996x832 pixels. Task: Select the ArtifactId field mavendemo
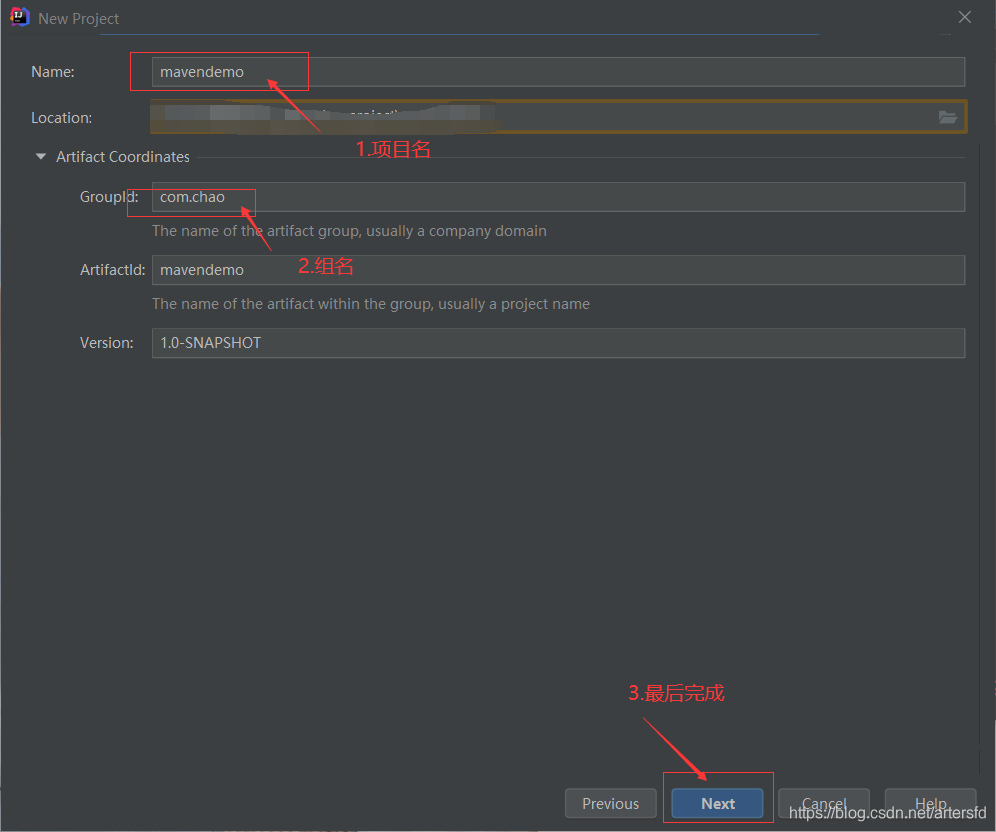click(558, 270)
